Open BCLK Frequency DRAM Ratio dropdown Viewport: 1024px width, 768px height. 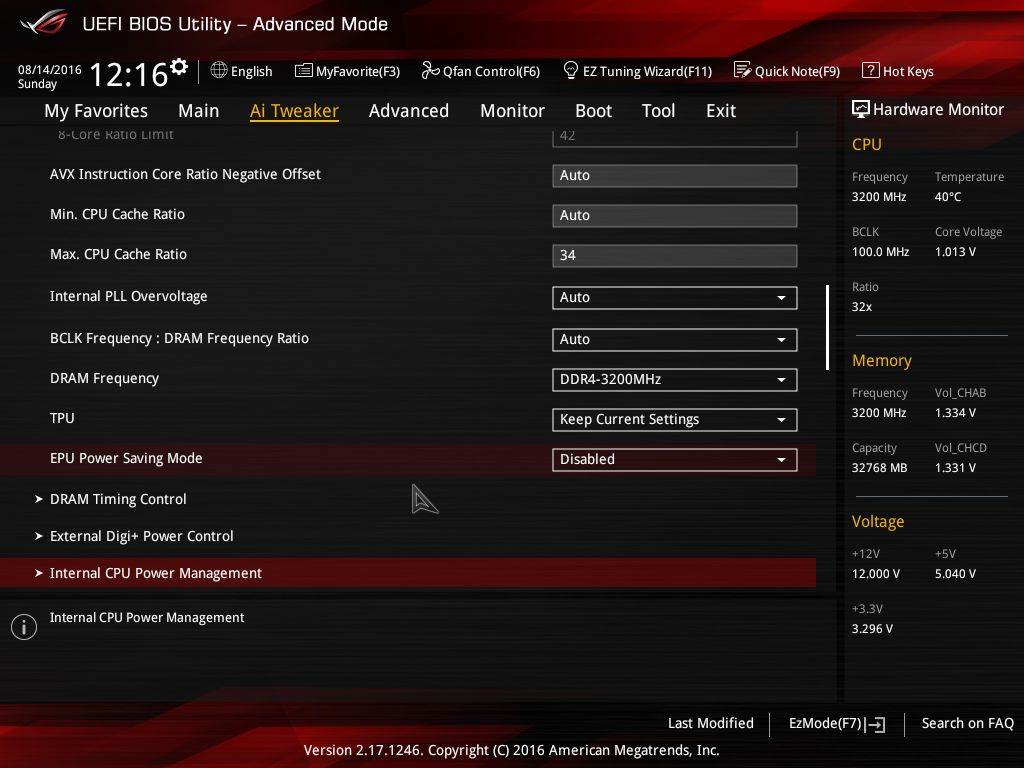click(675, 340)
